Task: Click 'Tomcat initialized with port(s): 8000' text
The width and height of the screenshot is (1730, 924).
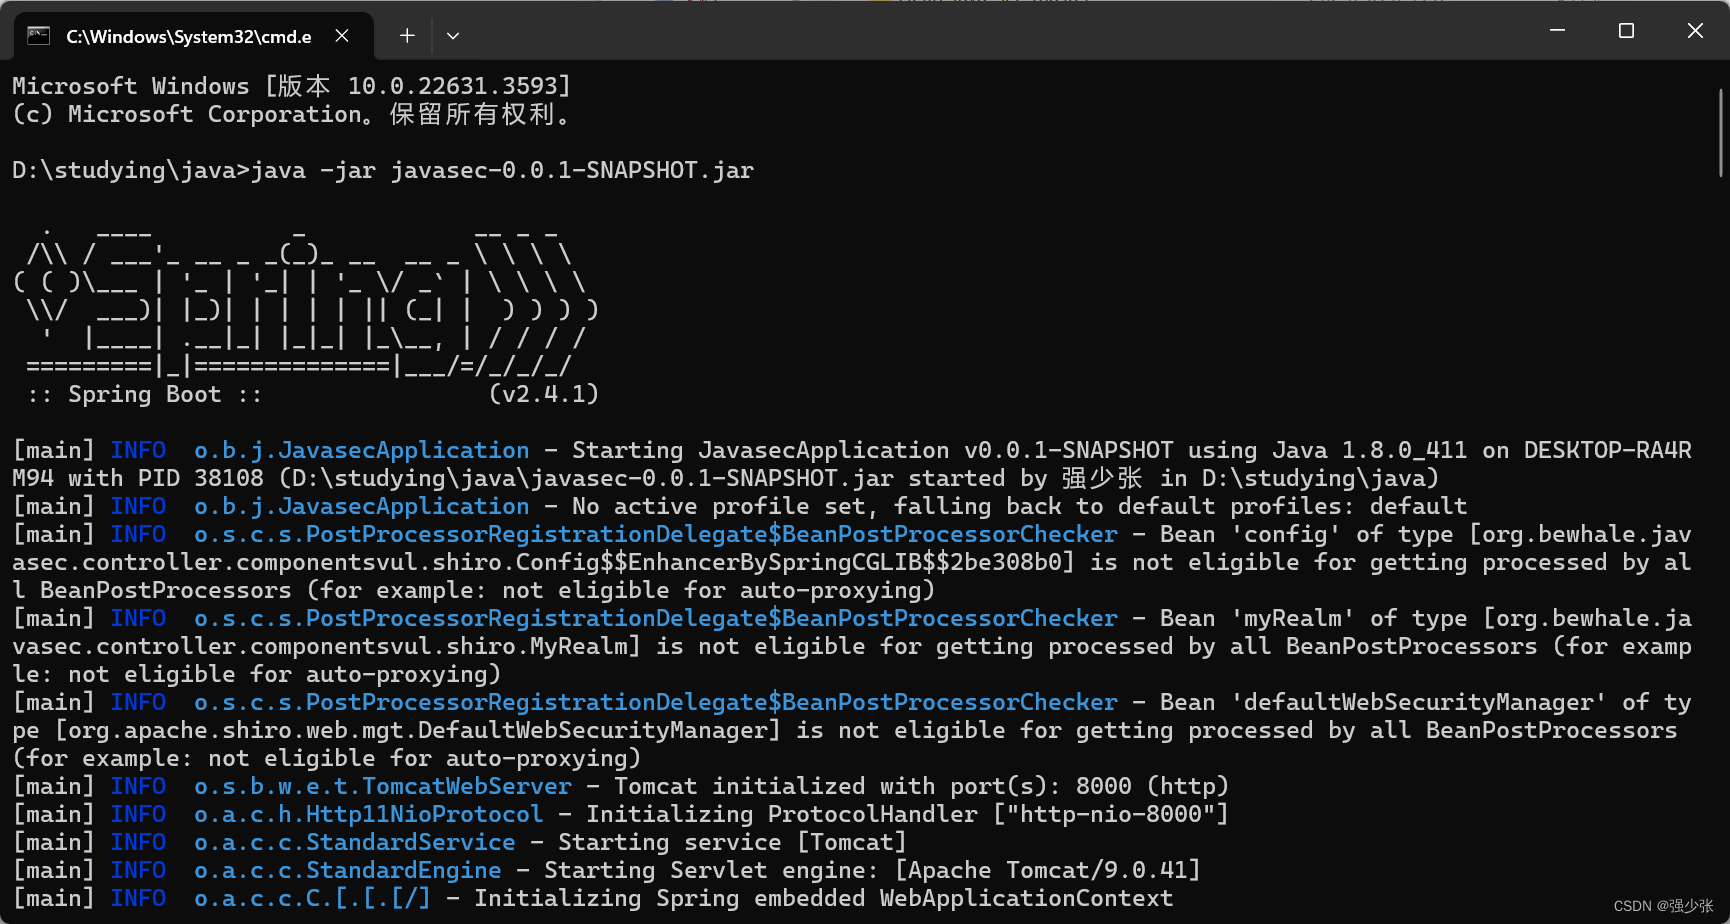Action: pyautogui.click(x=873, y=786)
